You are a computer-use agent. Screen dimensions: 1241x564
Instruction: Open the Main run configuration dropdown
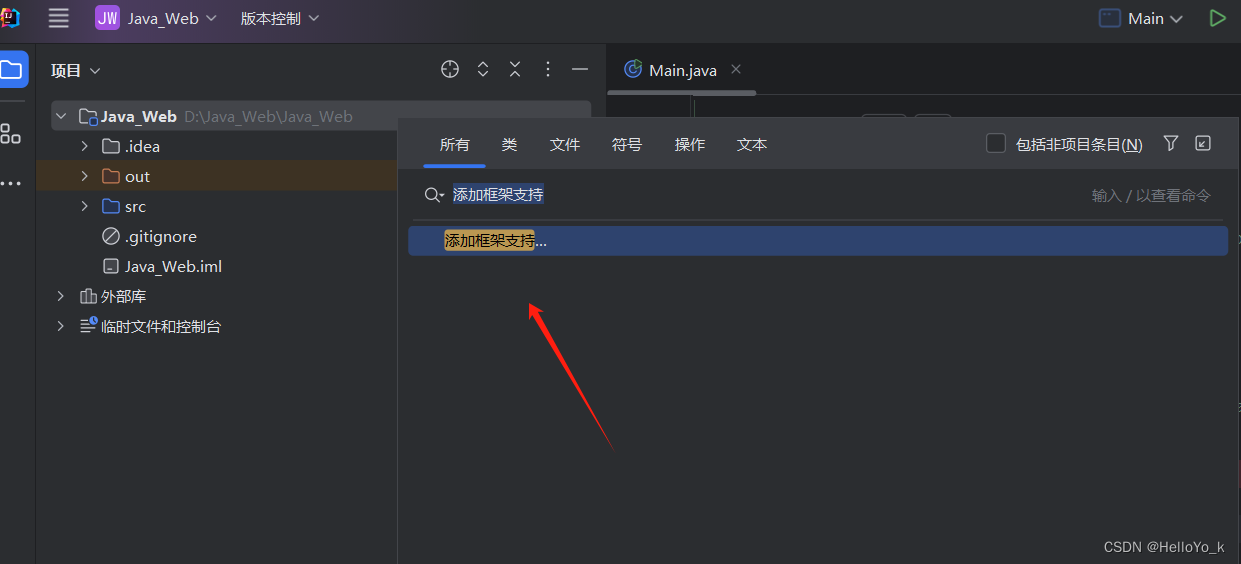(x=1141, y=18)
